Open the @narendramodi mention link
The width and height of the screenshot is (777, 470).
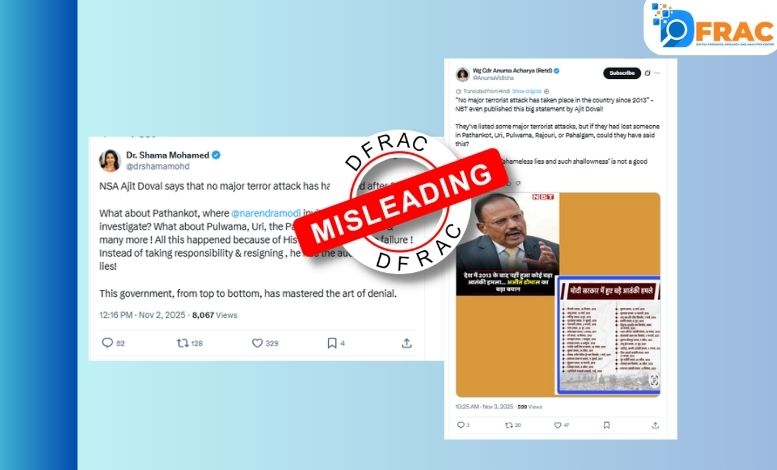[x=266, y=213]
